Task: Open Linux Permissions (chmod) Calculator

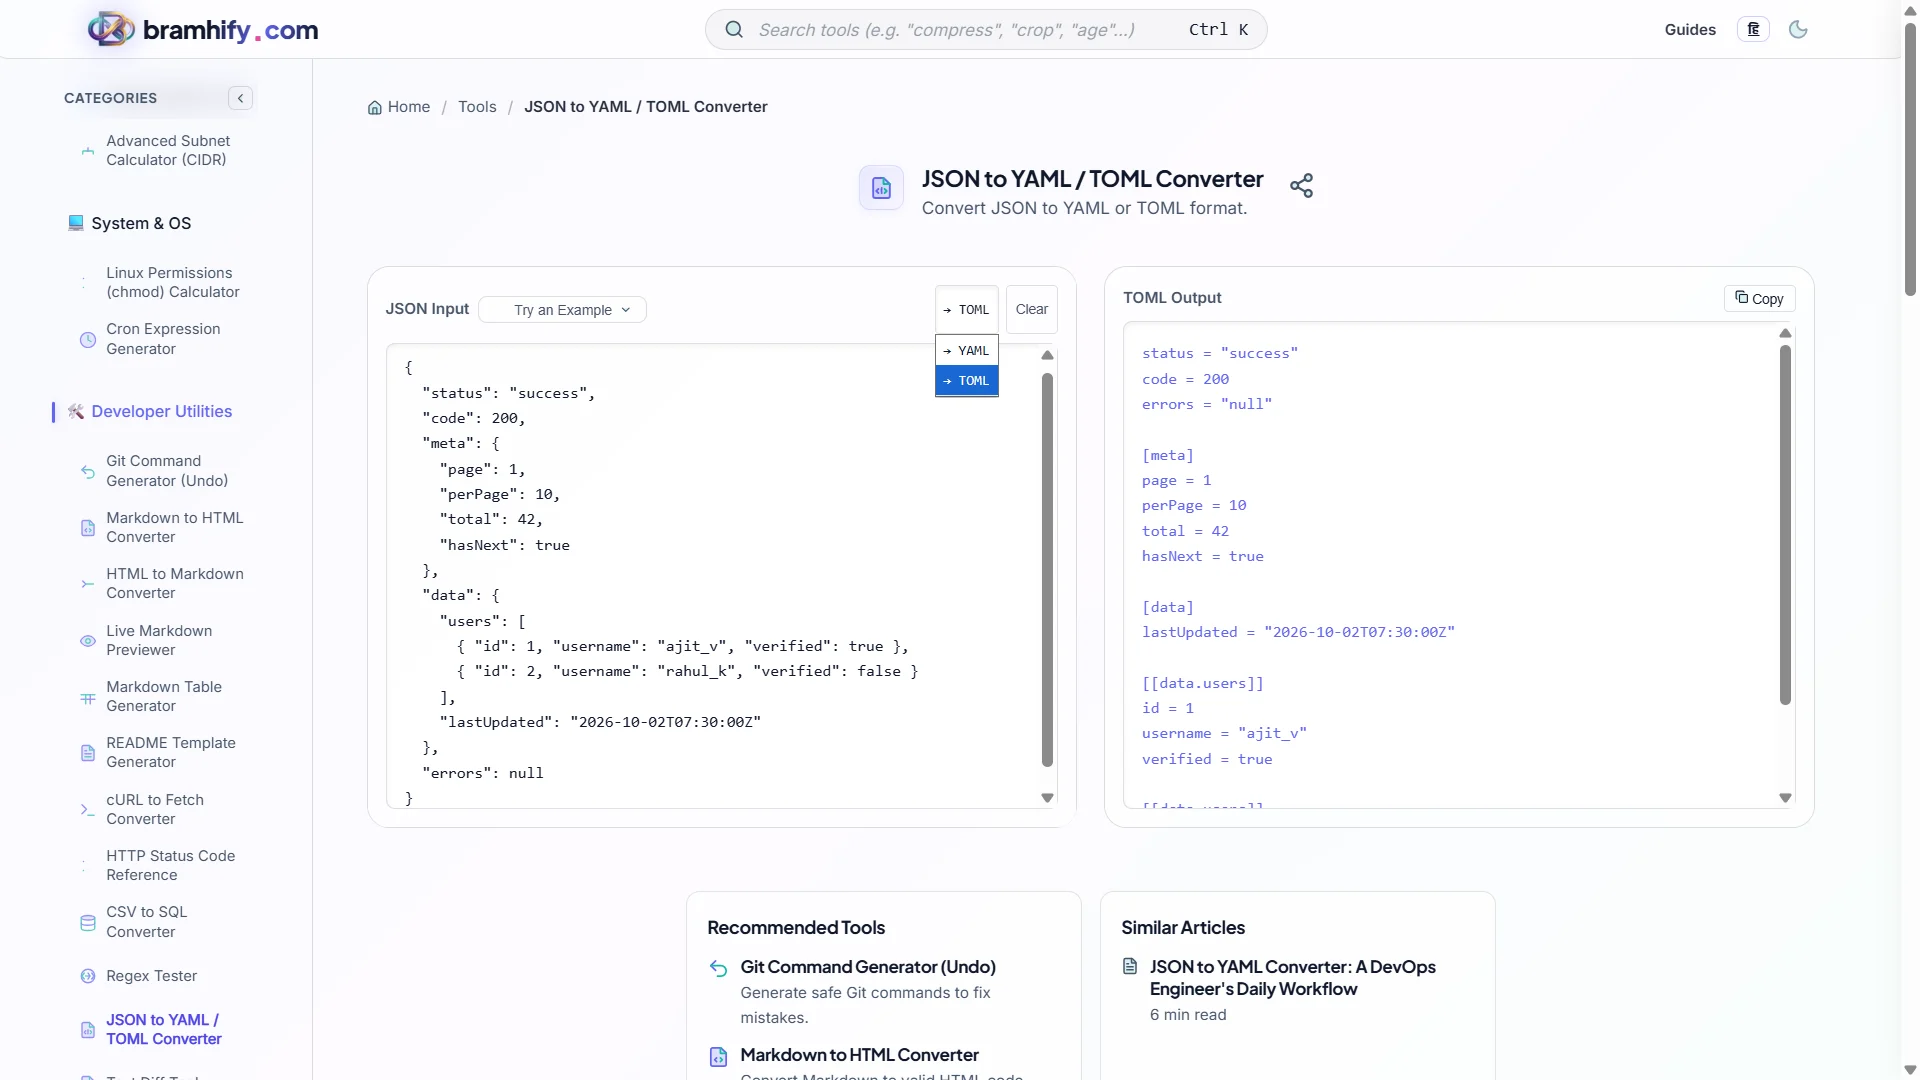Action: (173, 283)
